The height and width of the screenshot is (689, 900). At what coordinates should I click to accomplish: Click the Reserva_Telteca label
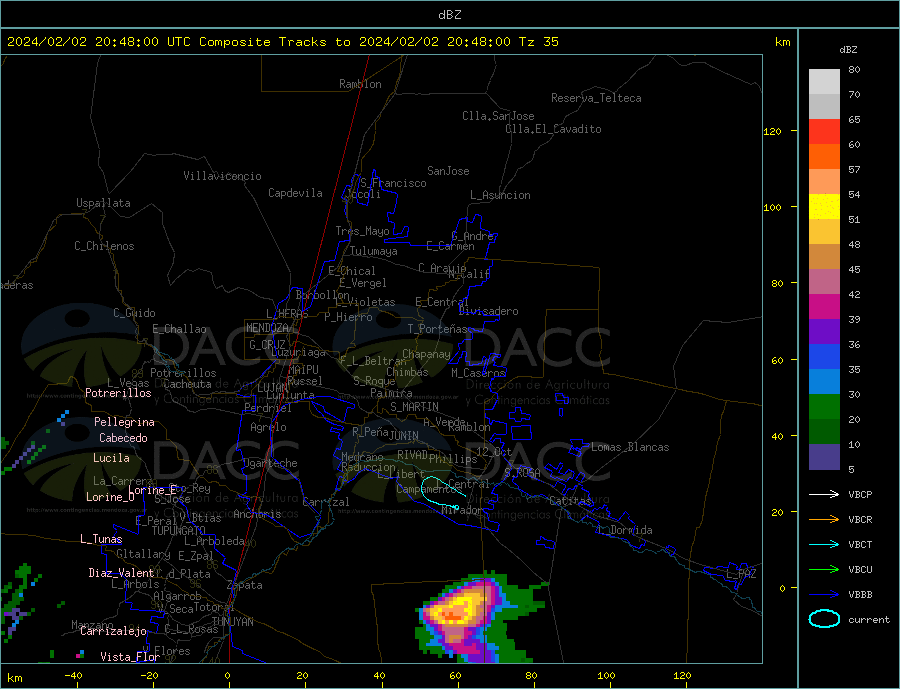[x=596, y=98]
